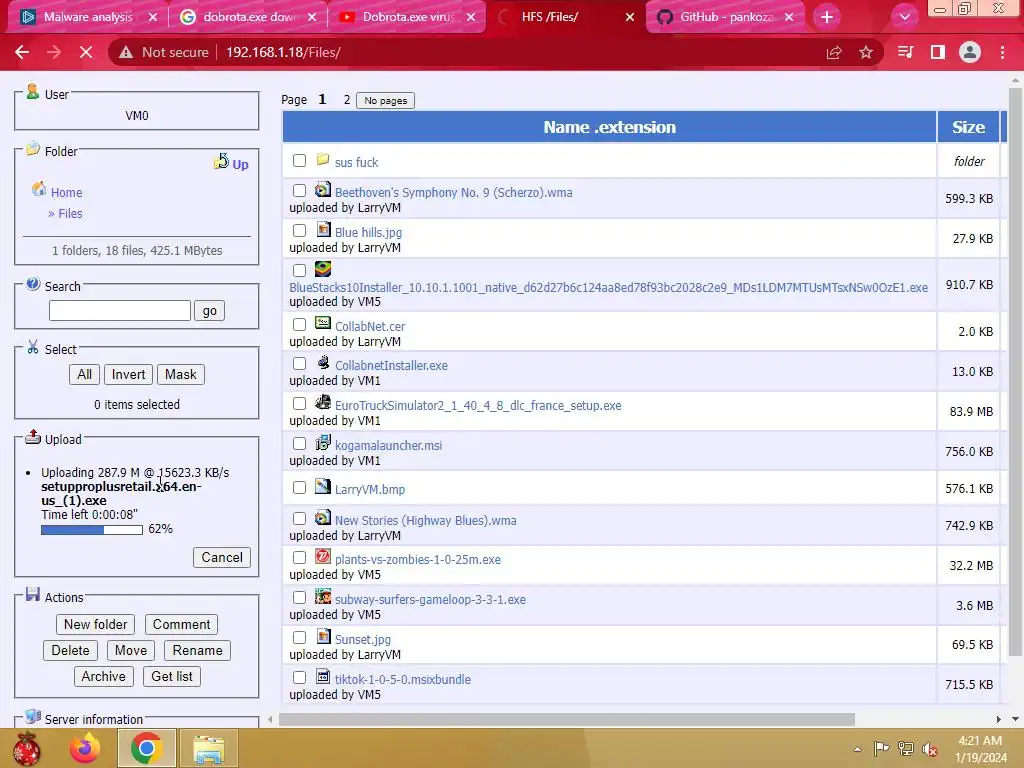
Task: Open Firefox from the taskbar
Action: 85,748
